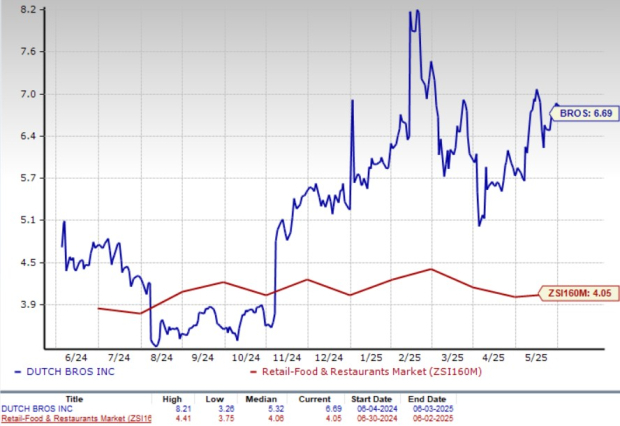The height and width of the screenshot is (426, 620).
Task: Click the Current column header
Action: pyautogui.click(x=315, y=399)
